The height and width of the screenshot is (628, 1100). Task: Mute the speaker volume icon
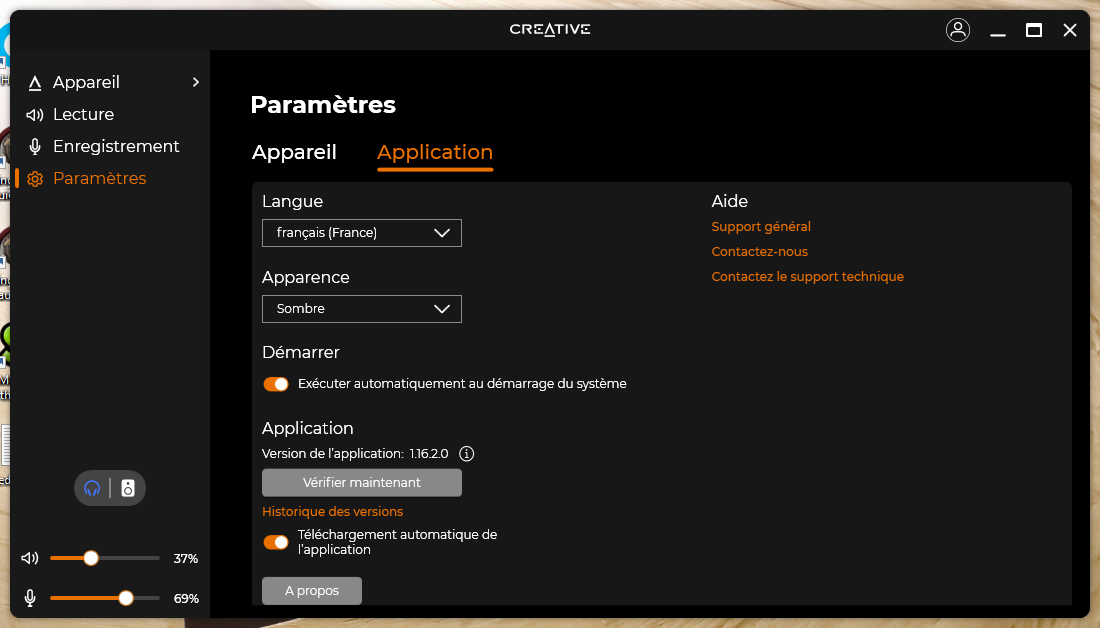pyautogui.click(x=31, y=558)
